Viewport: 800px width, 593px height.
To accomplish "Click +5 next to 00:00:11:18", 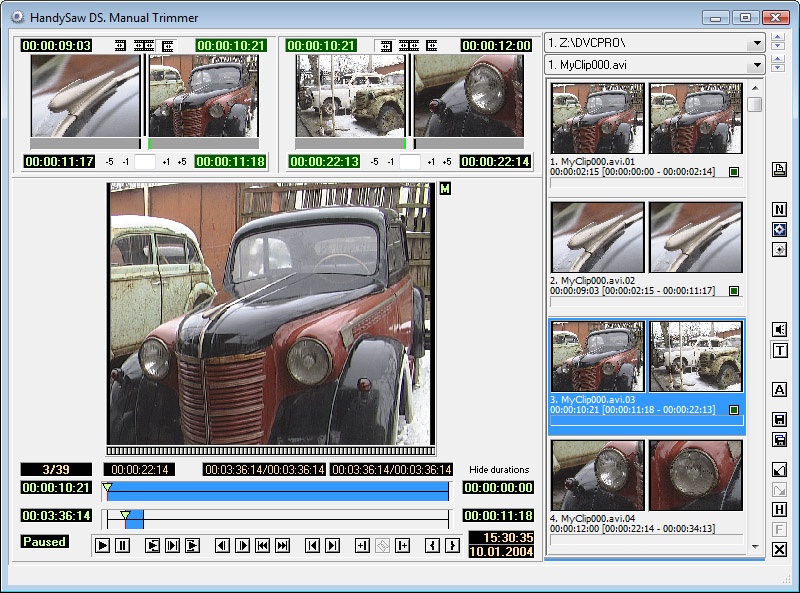I will tap(182, 162).
